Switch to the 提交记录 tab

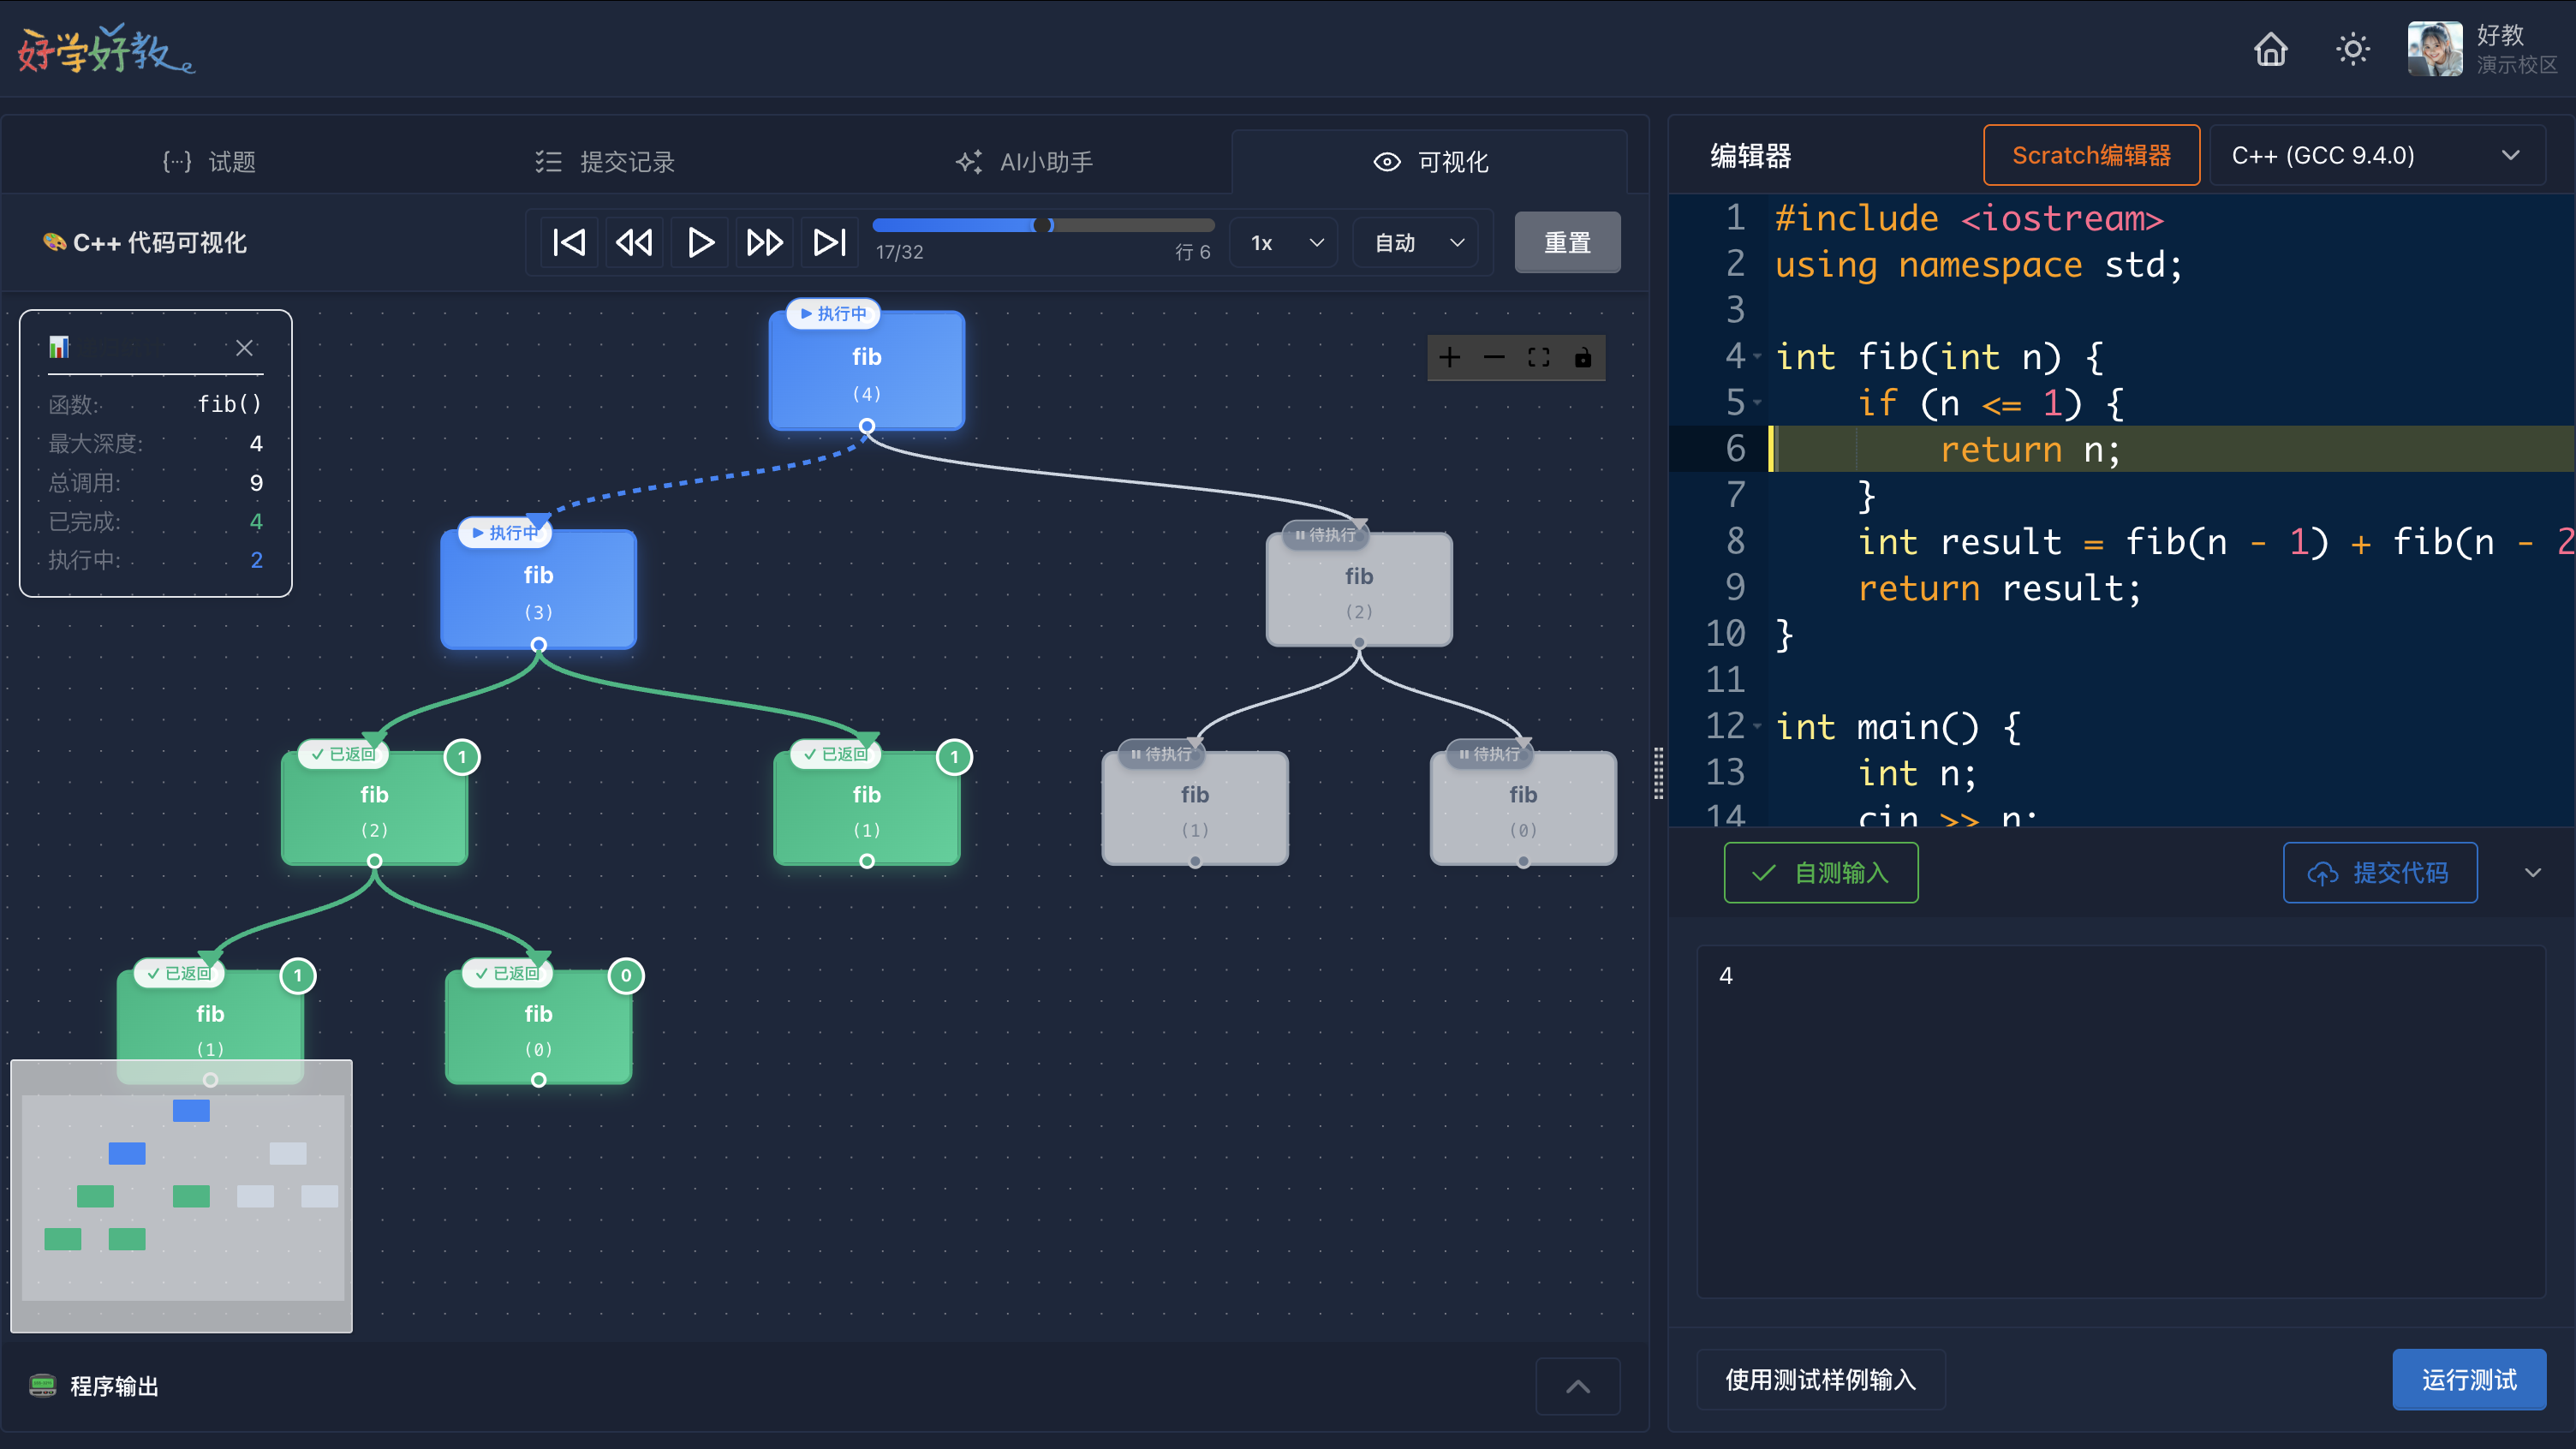coord(606,162)
